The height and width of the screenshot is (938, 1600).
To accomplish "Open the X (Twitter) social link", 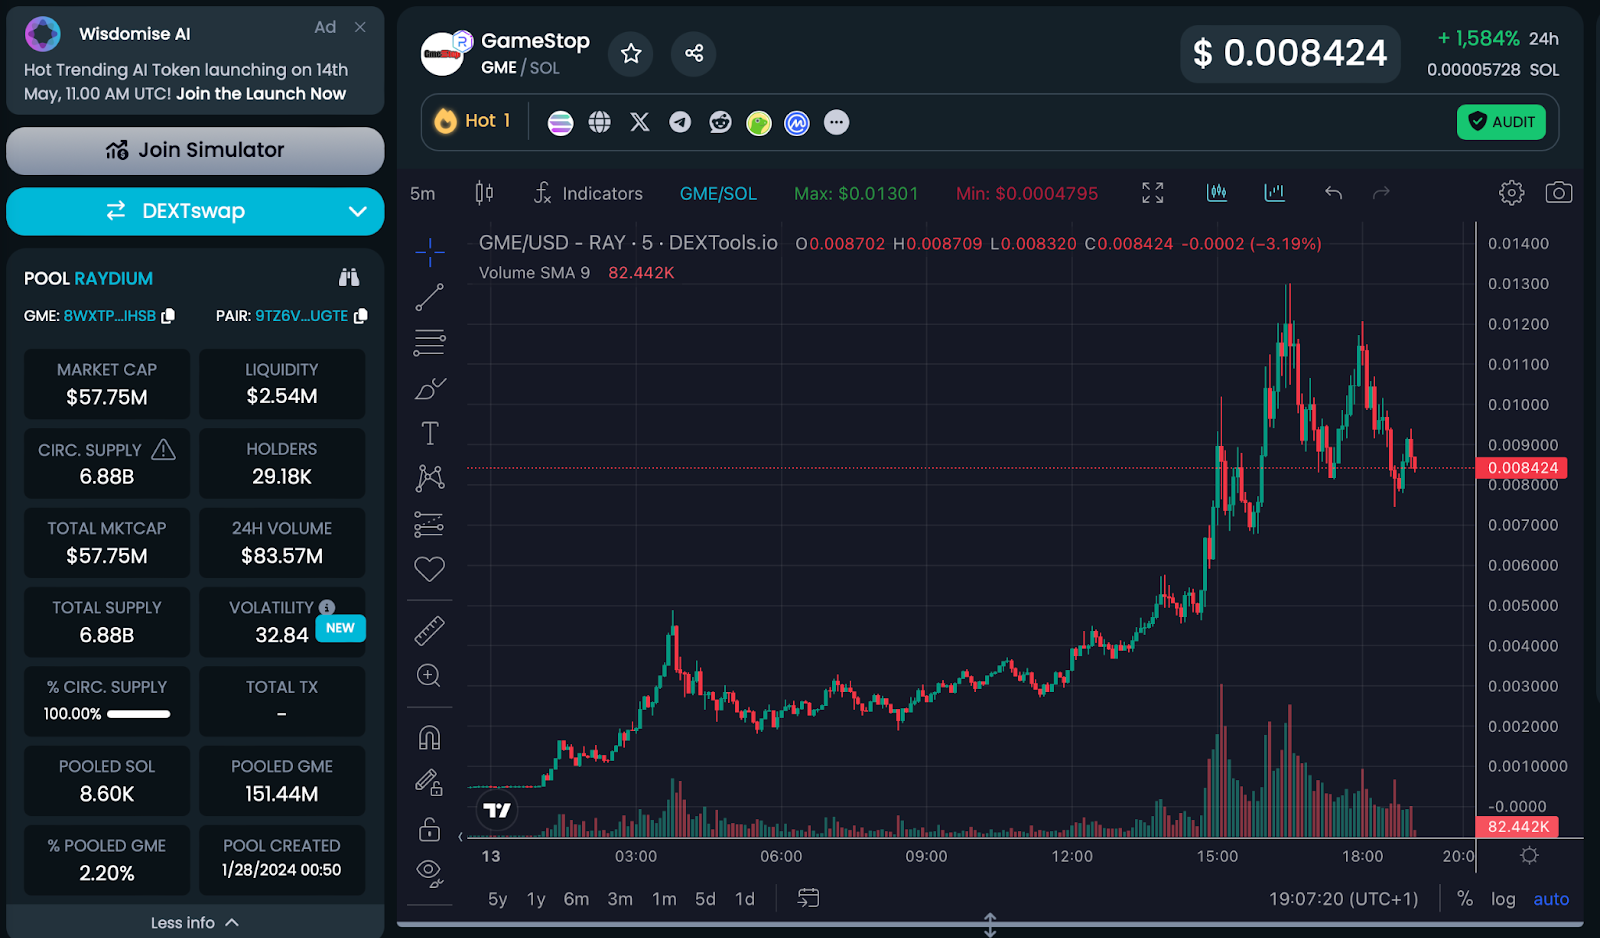I will pos(640,122).
